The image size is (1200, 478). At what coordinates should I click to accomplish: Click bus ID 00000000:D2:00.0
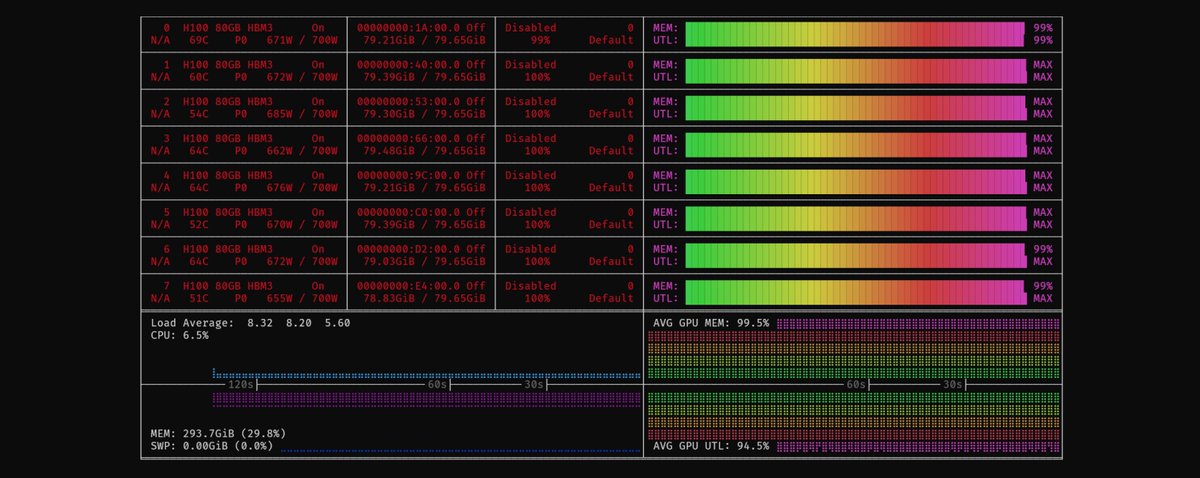409,249
